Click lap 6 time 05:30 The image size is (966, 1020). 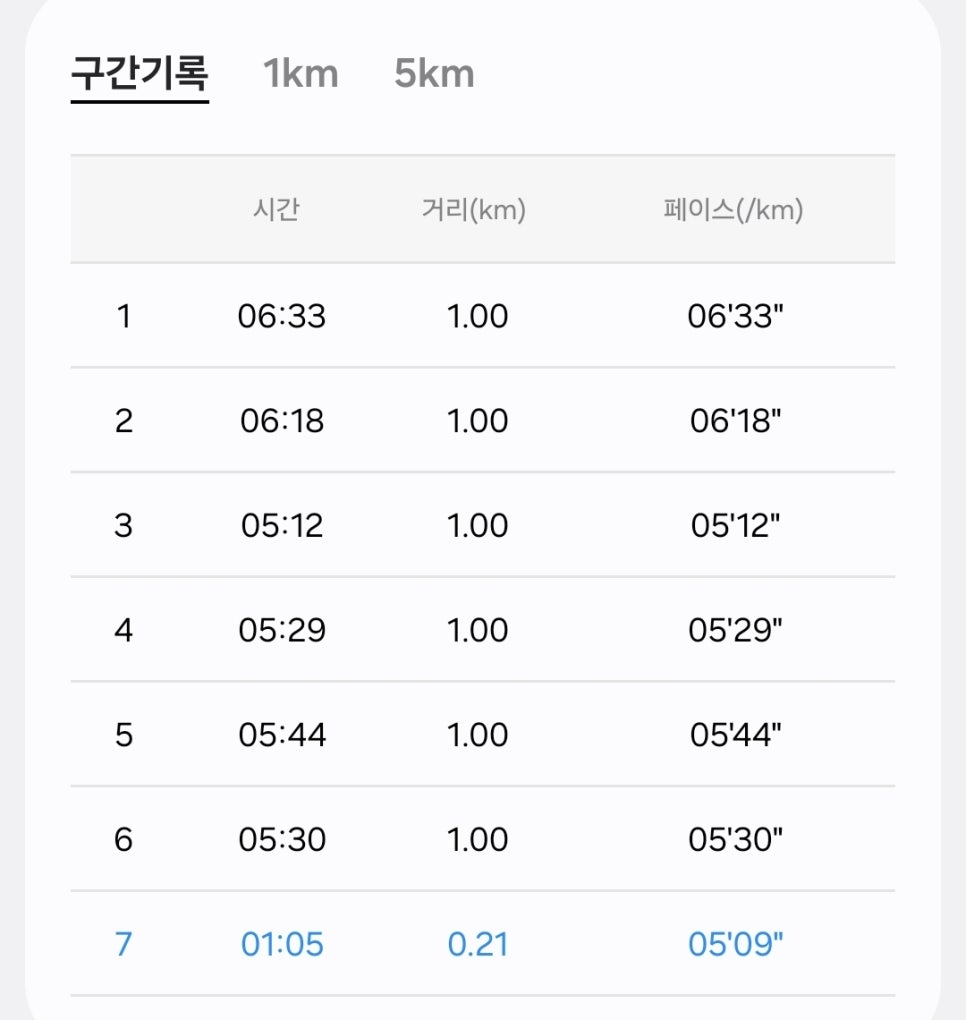[x=282, y=840]
